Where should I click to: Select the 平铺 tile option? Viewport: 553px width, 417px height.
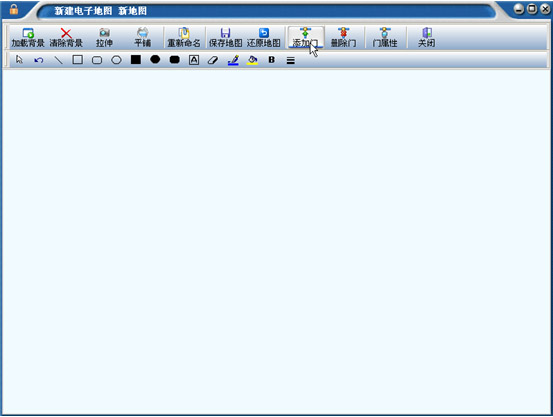(142, 38)
